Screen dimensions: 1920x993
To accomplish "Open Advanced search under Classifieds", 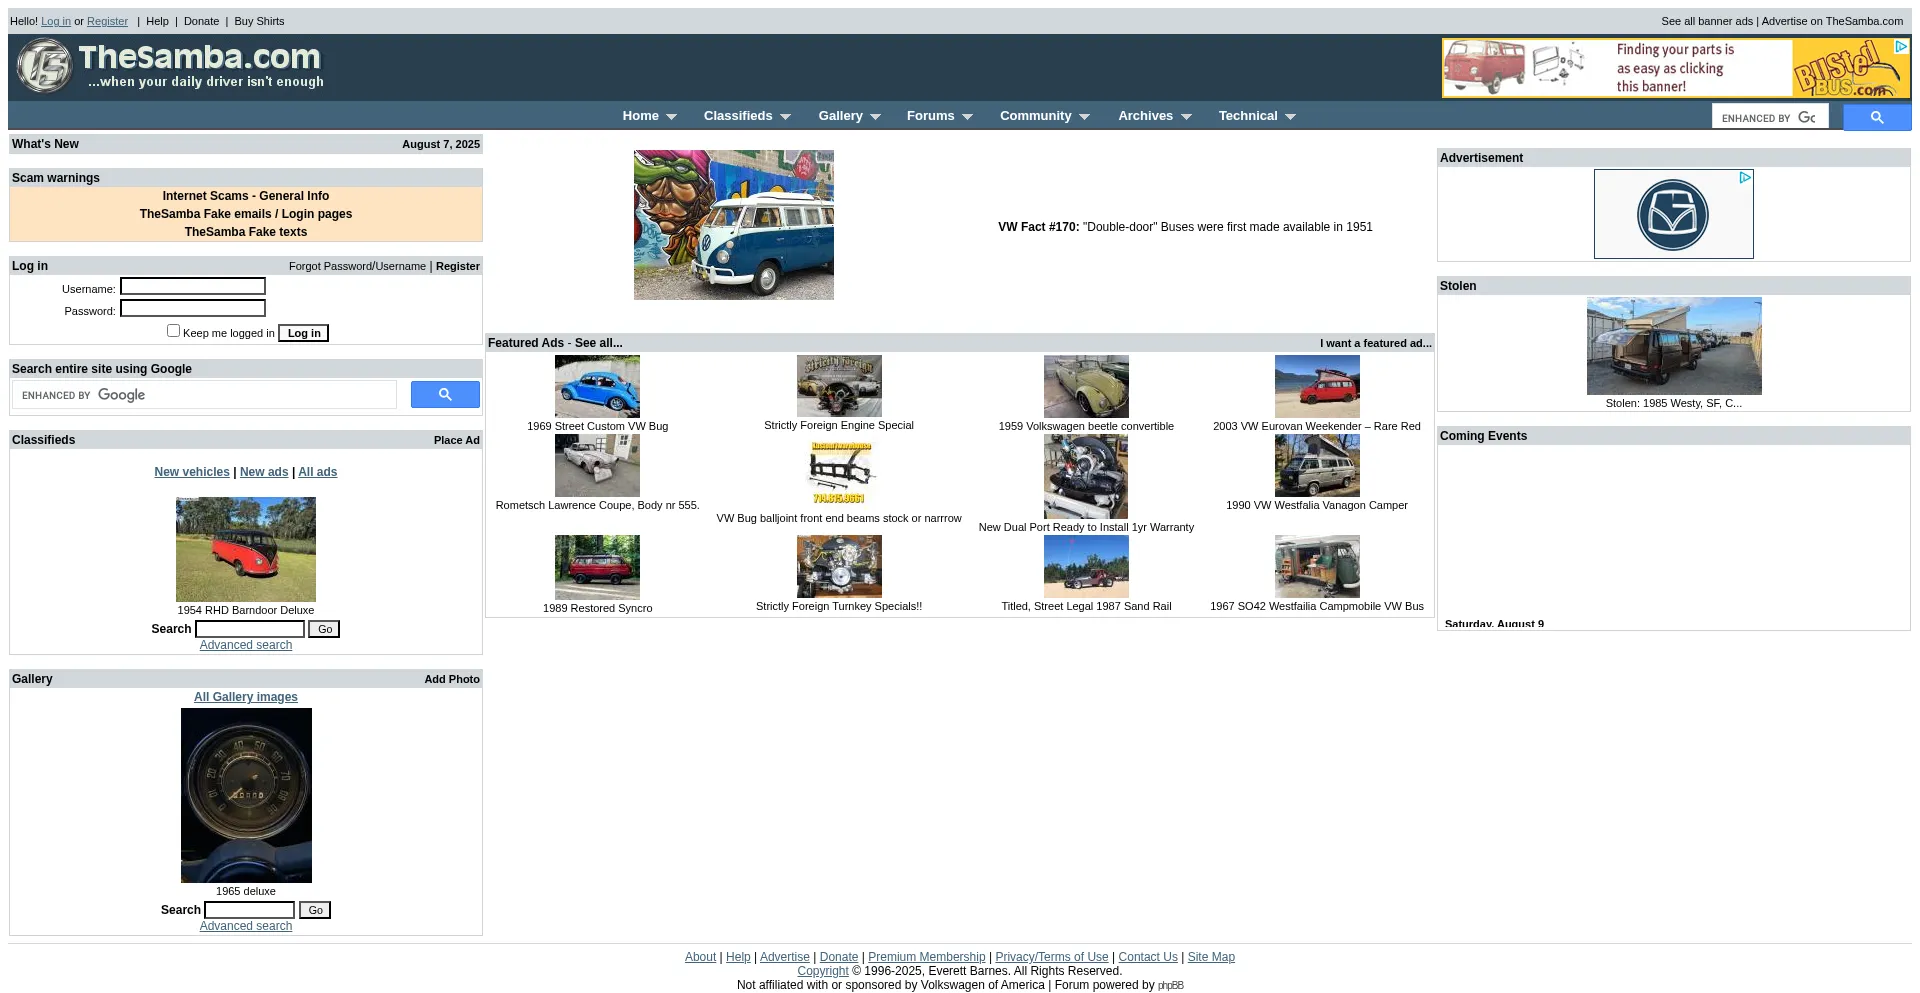I will click(x=245, y=645).
